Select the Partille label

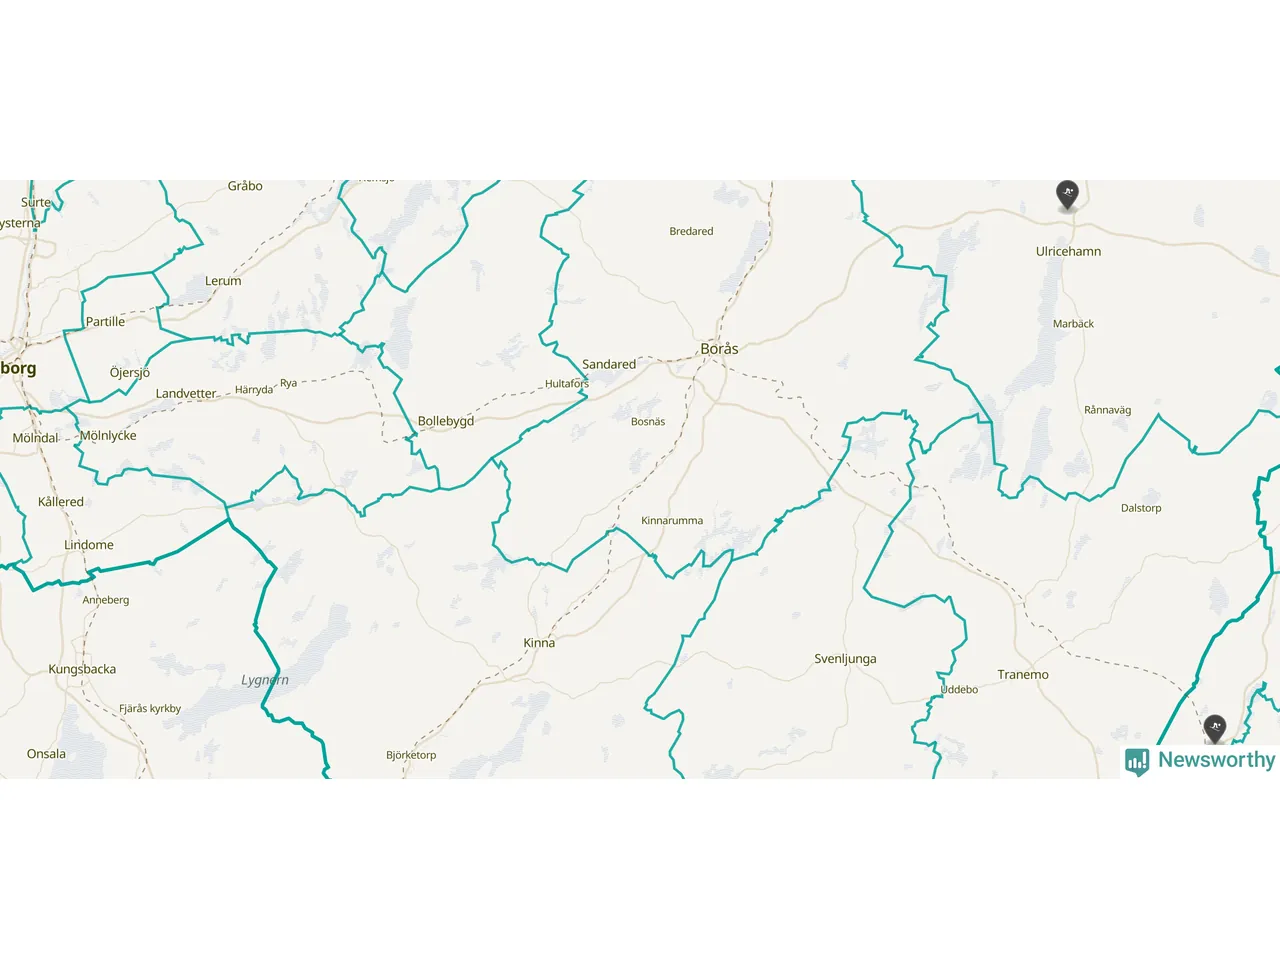105,322
